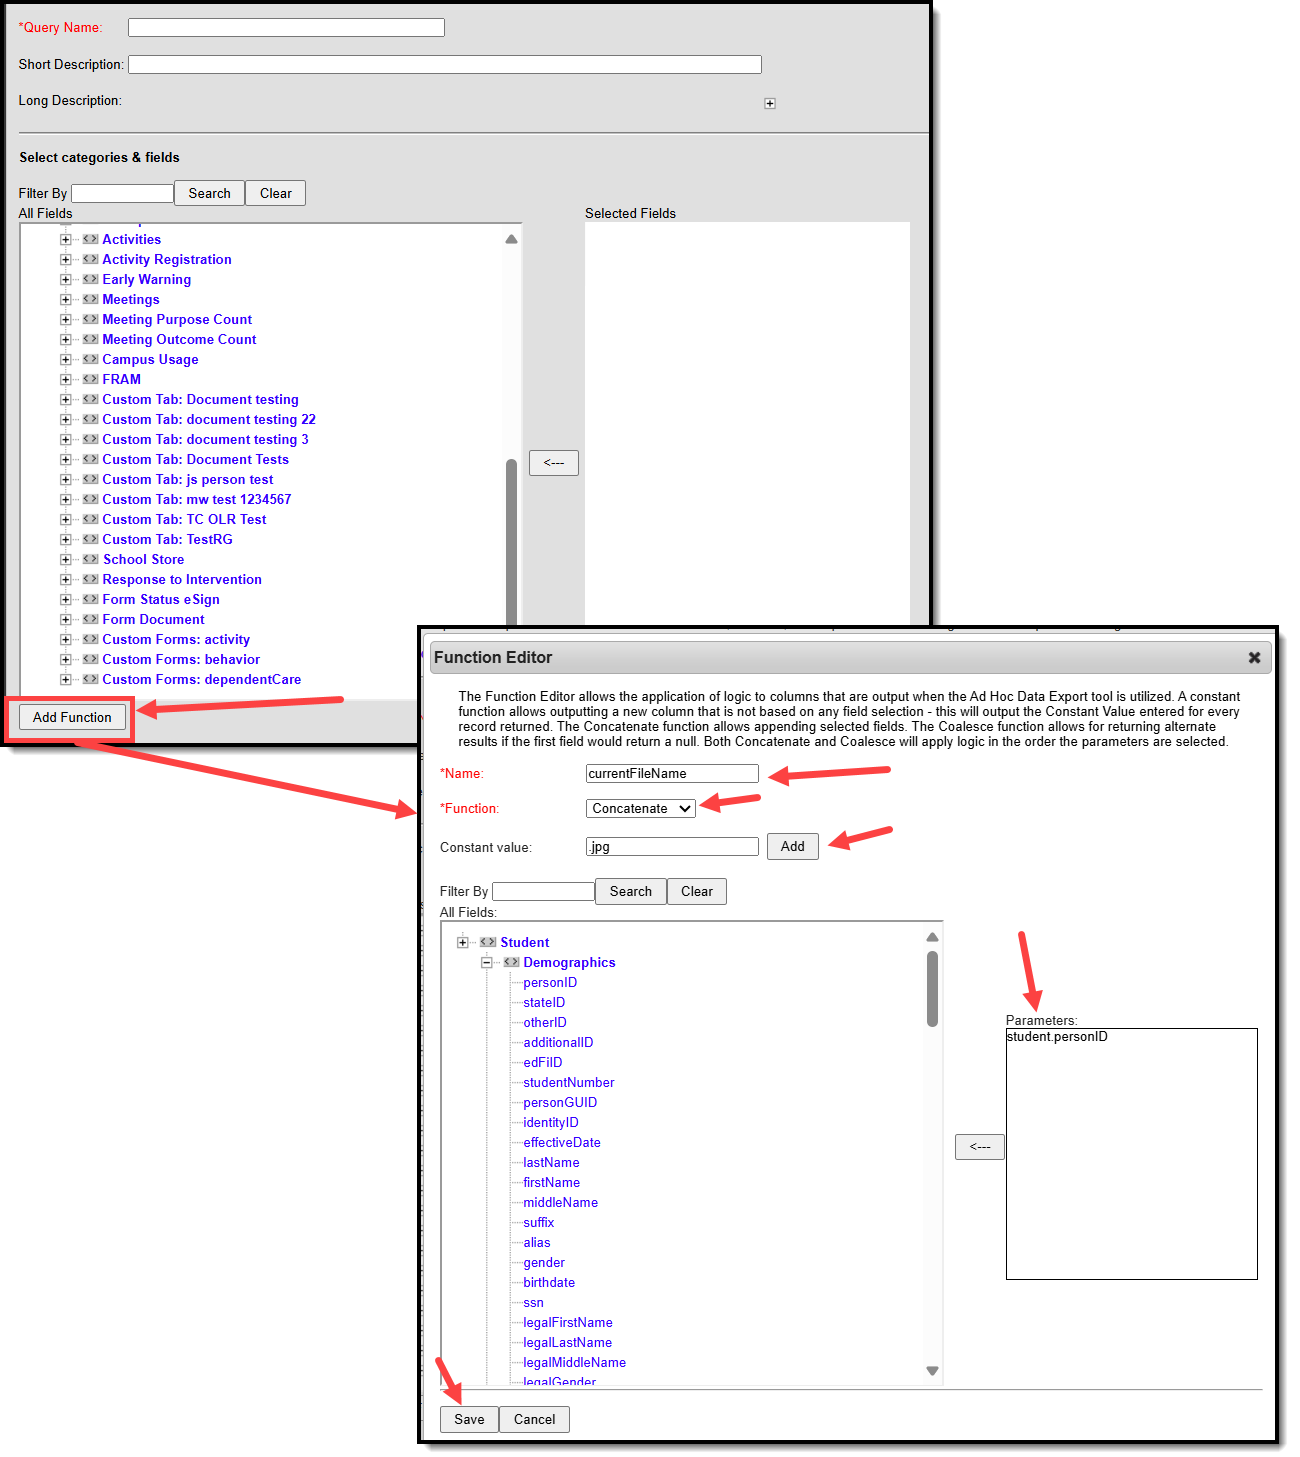
Task: Expand the Meetings category
Action: (65, 299)
